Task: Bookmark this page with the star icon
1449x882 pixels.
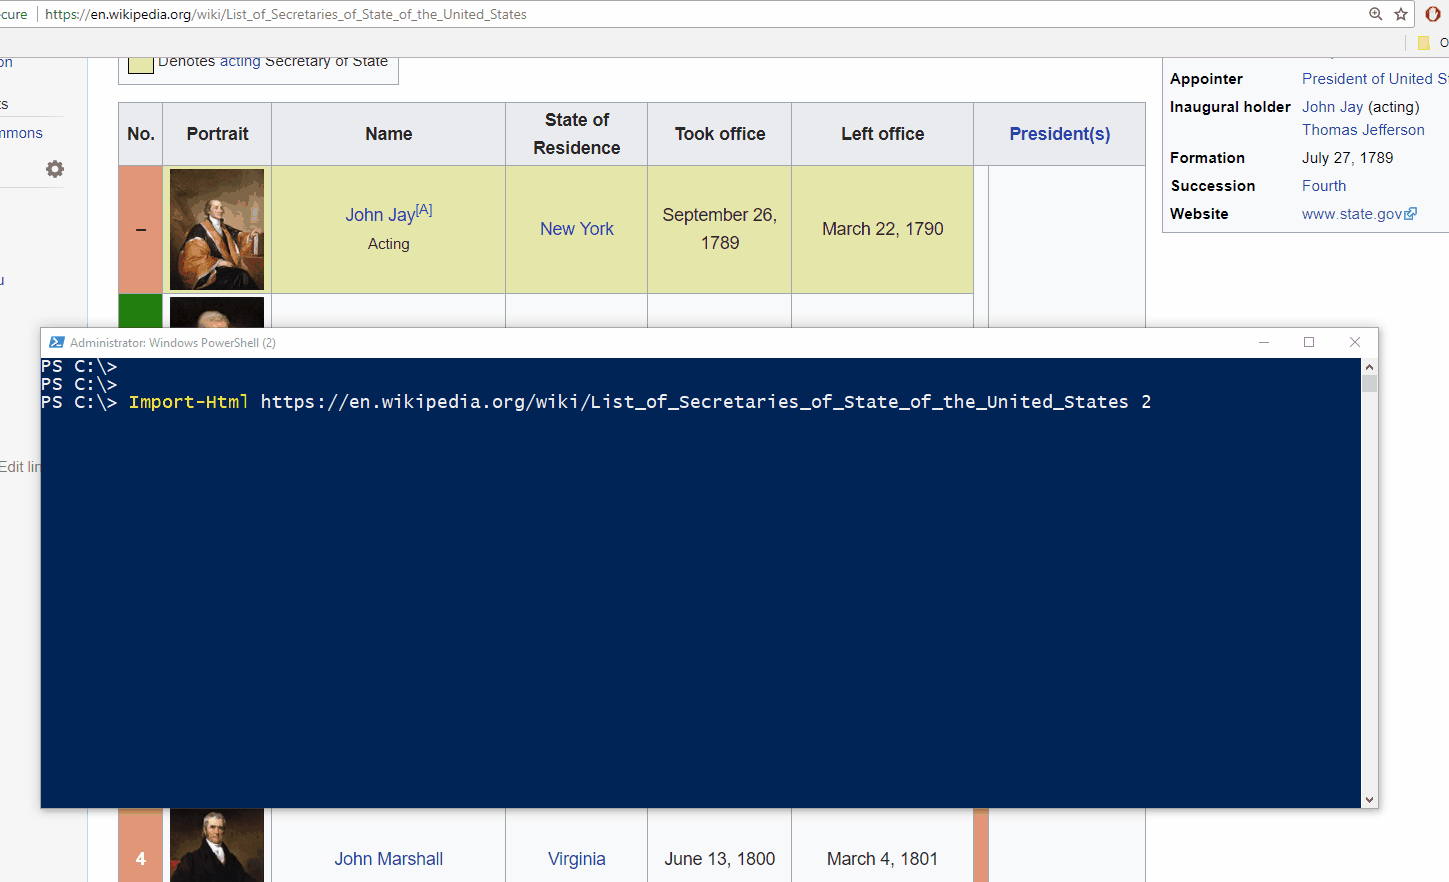Action: coord(1401,14)
